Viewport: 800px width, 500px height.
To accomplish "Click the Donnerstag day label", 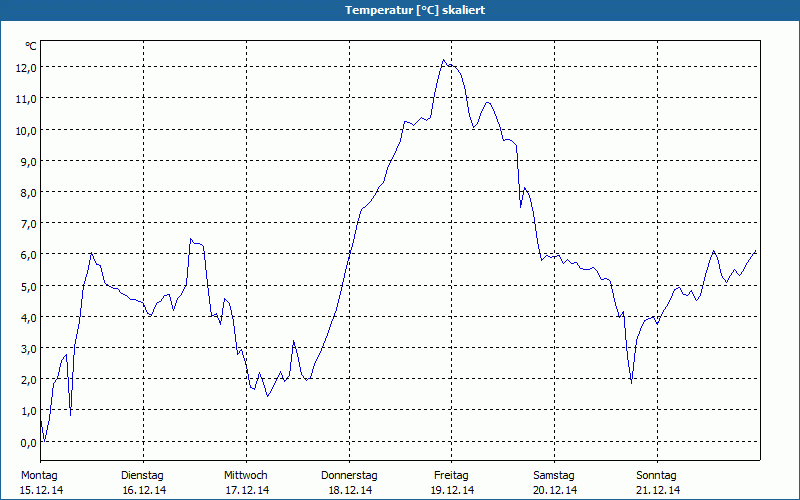I will pyautogui.click(x=349, y=476).
